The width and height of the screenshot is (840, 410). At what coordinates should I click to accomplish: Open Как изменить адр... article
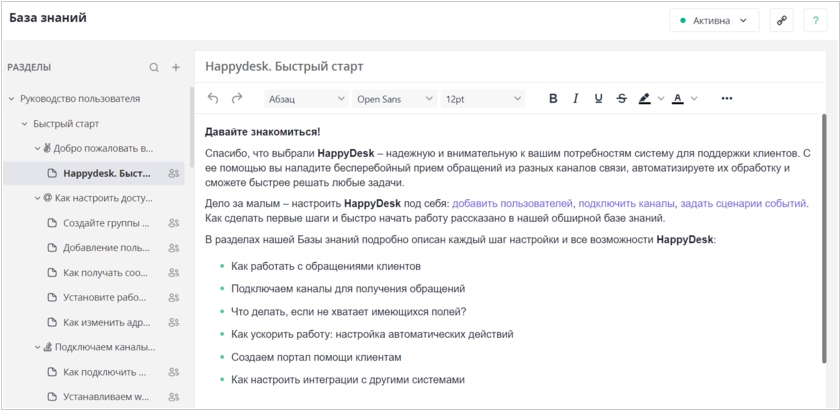107,323
